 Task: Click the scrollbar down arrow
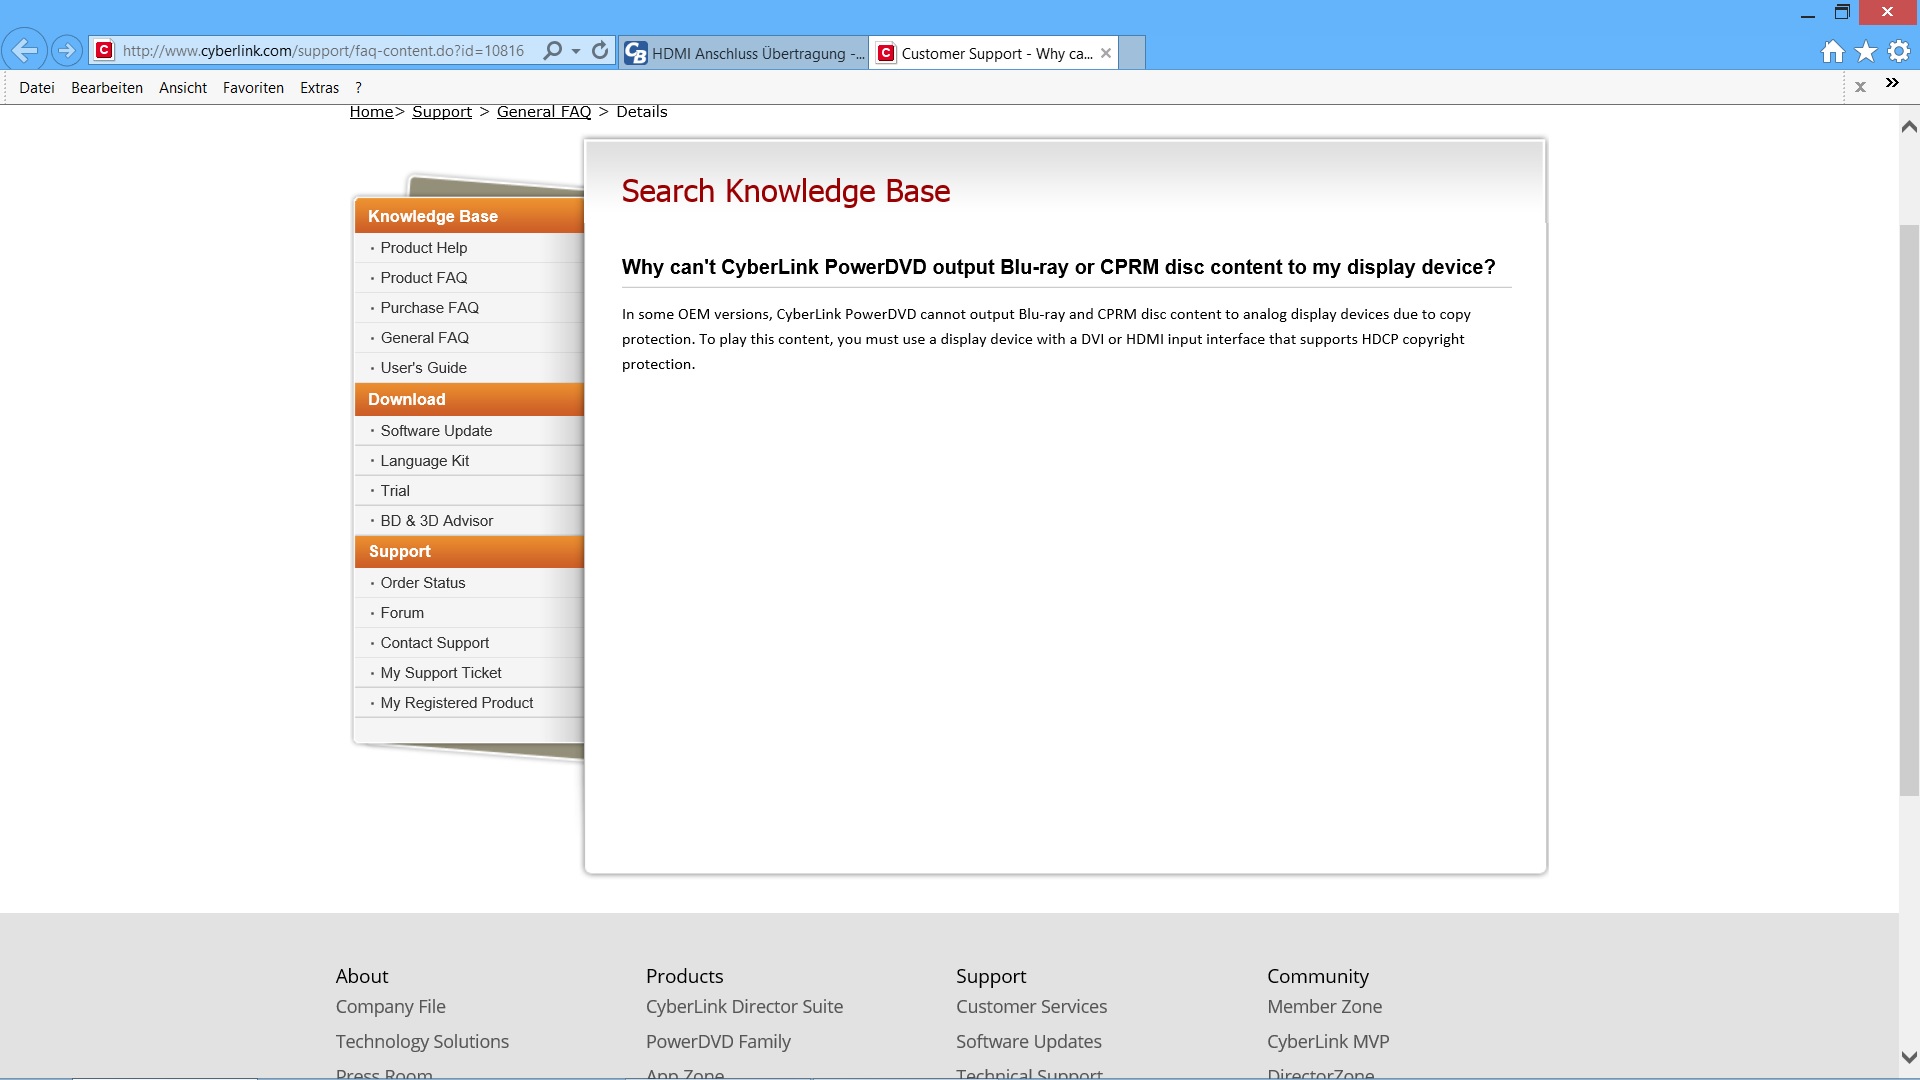[1908, 1057]
